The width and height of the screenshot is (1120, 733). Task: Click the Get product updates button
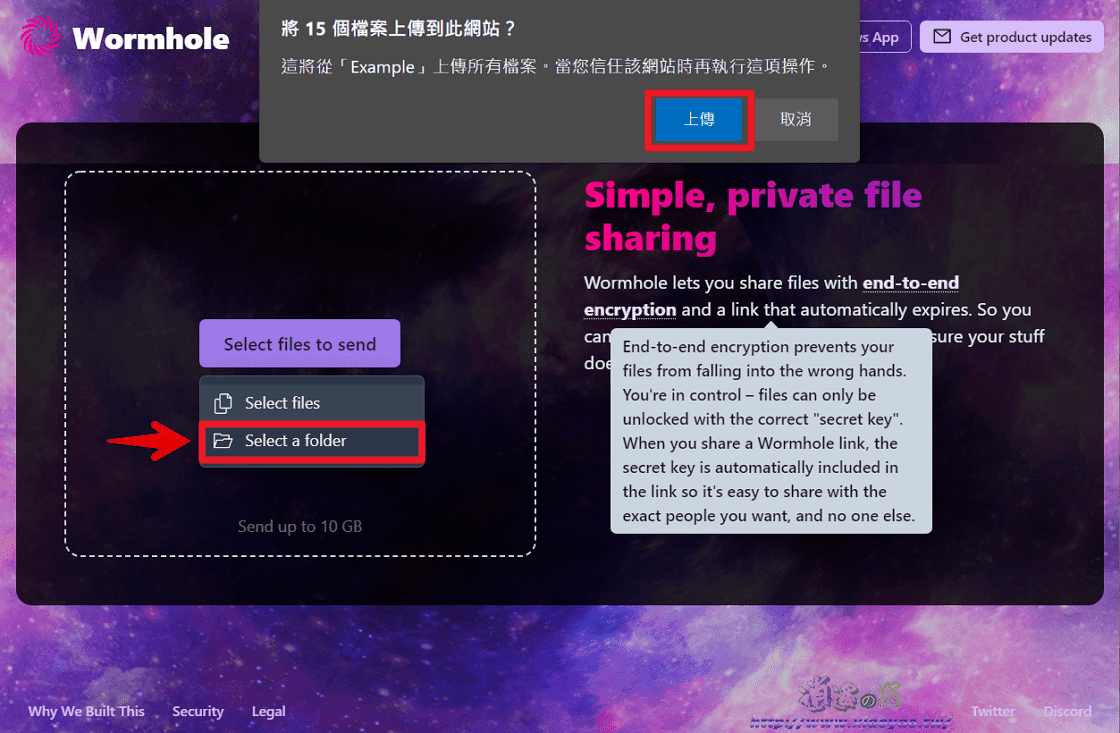(x=1011, y=36)
